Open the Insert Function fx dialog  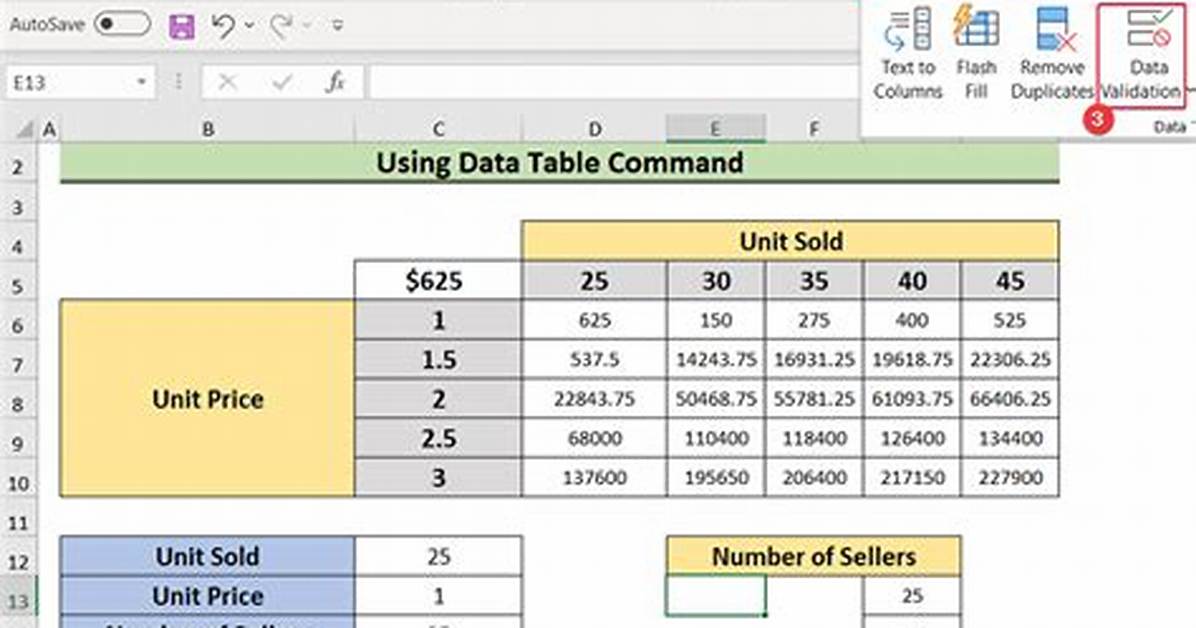tap(336, 82)
